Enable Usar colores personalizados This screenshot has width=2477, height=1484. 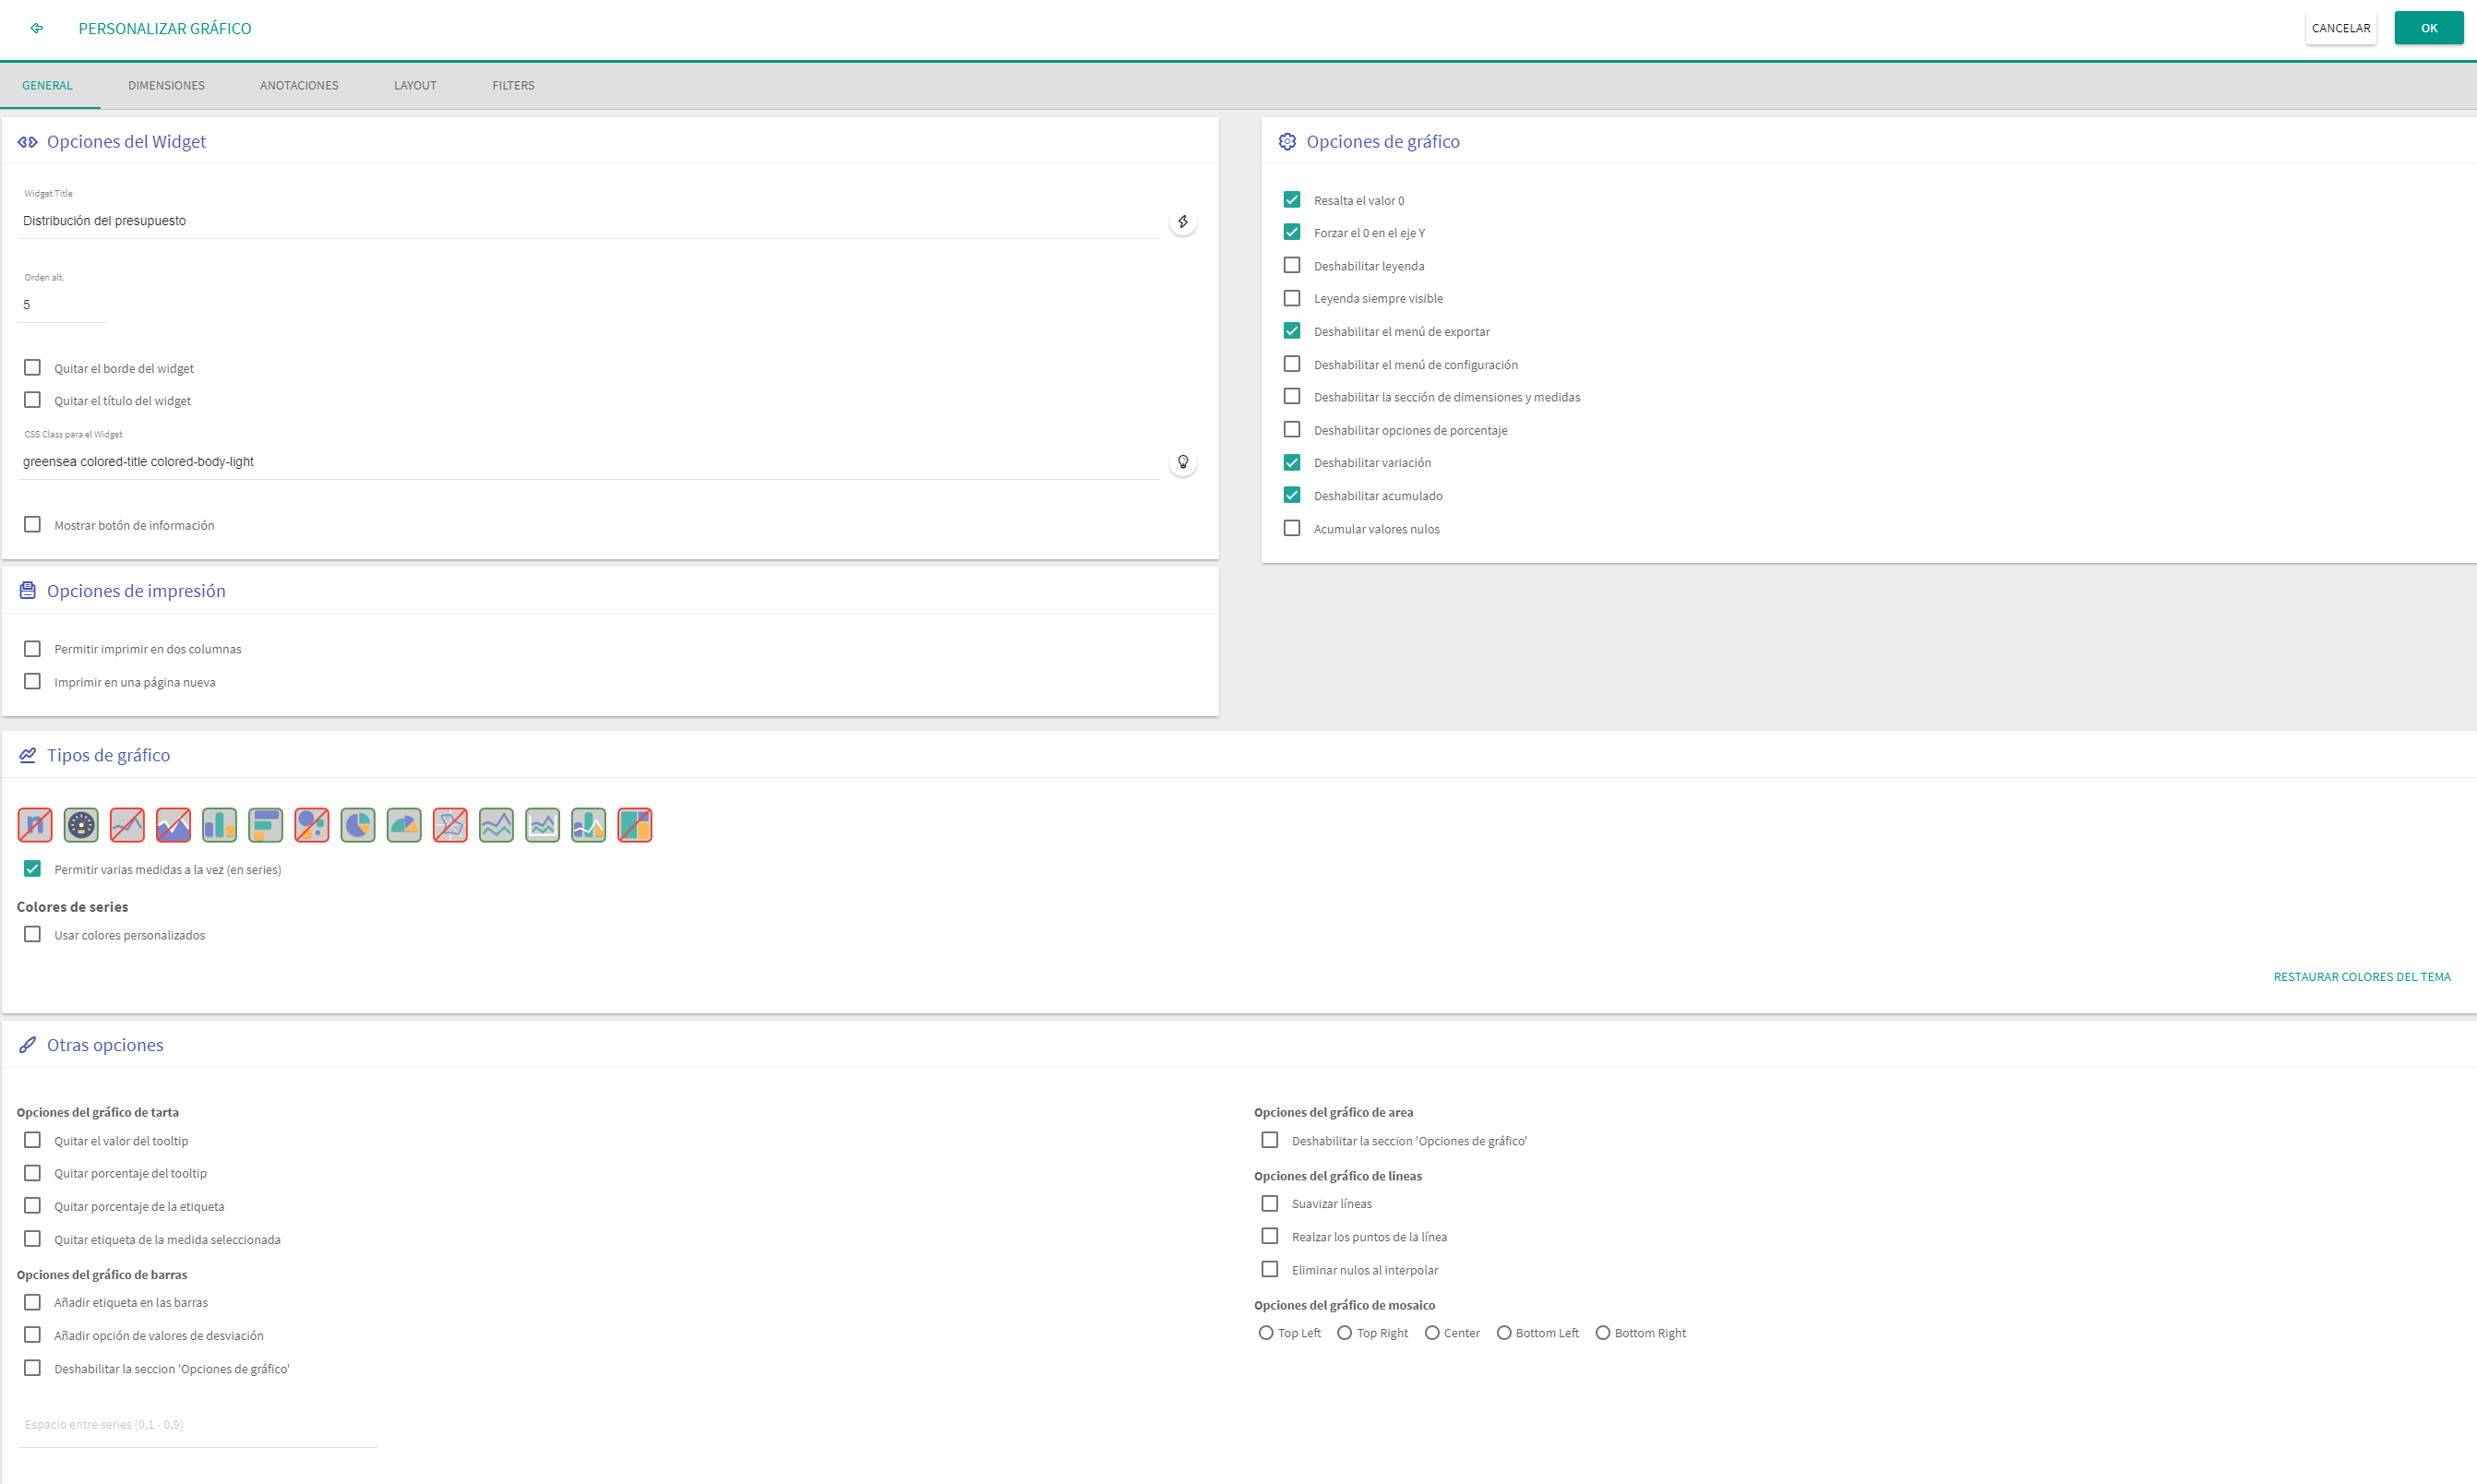(x=33, y=935)
